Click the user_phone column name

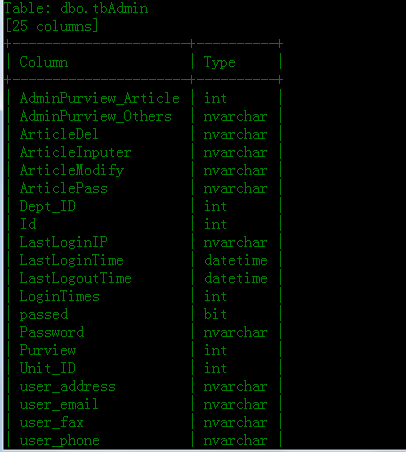point(59,440)
